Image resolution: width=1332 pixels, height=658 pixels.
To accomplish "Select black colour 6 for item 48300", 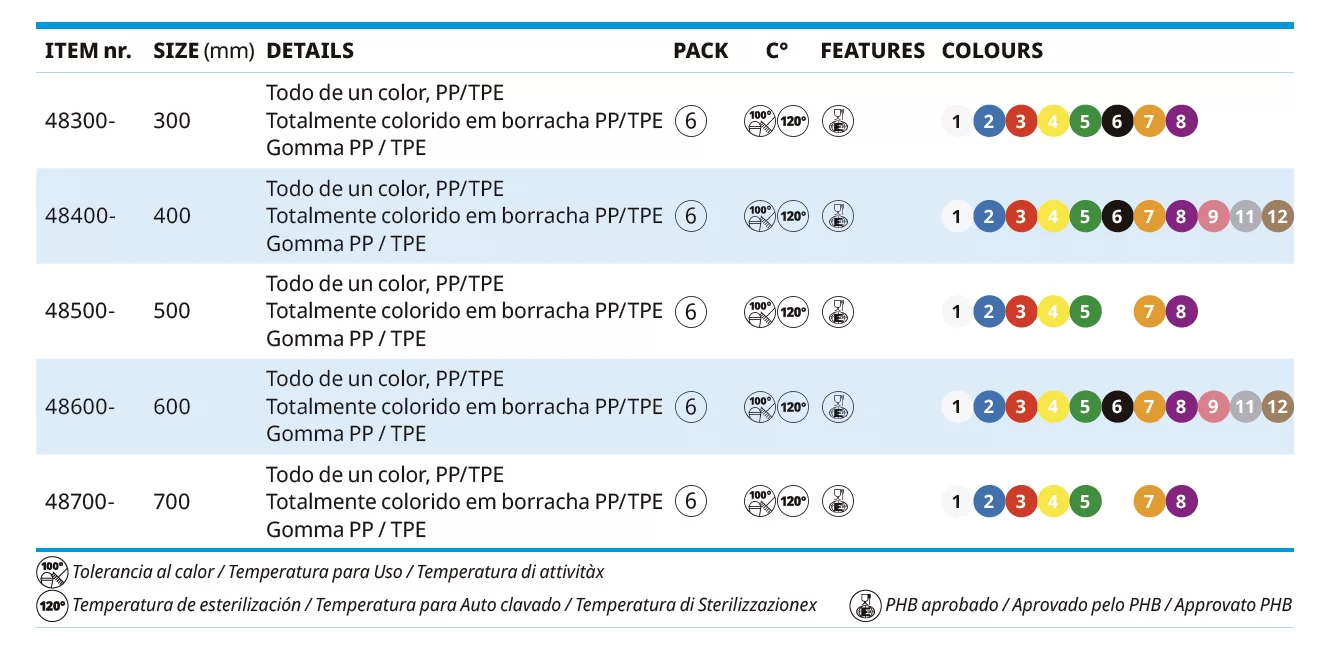I will tap(1117, 122).
